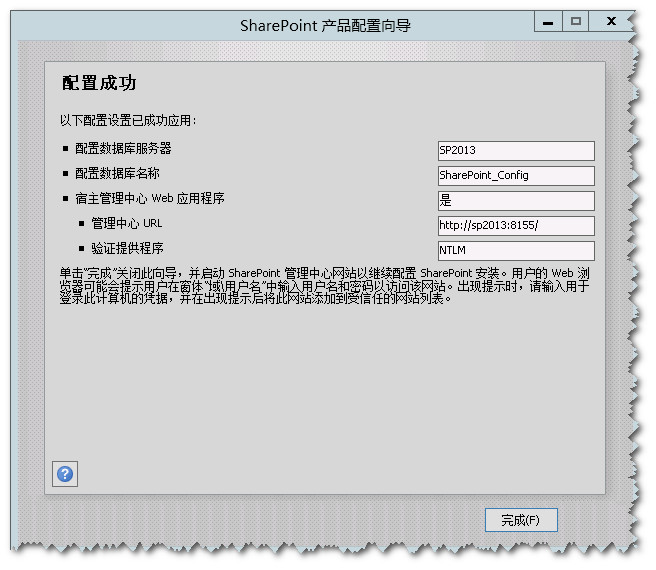Click the 以下配置设置已成功应用 text
The width and height of the screenshot is (656, 570).
tap(128, 121)
